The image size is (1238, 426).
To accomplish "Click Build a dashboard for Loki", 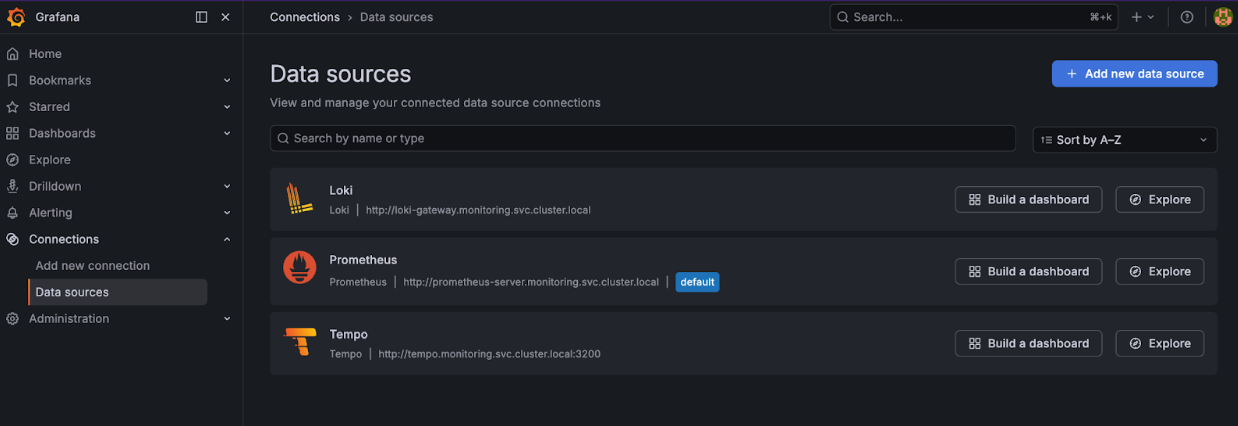I will pyautogui.click(x=1028, y=199).
